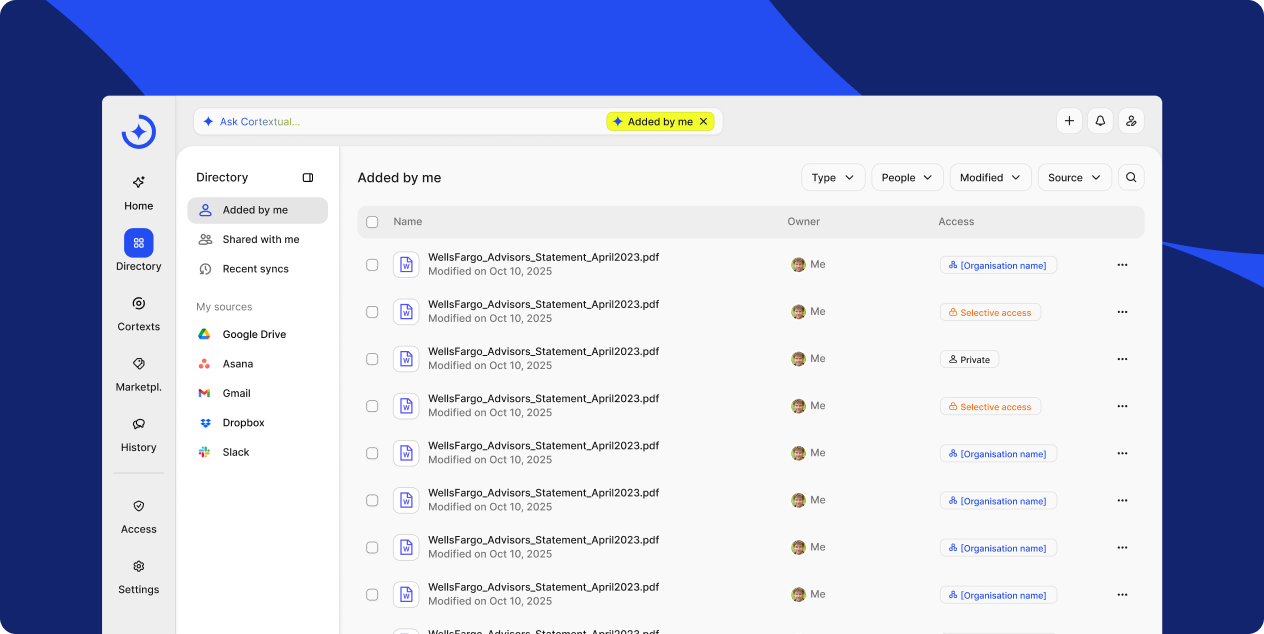Image resolution: width=1264 pixels, height=634 pixels.
Task: Open the Source filter dropdown
Action: [x=1074, y=178]
